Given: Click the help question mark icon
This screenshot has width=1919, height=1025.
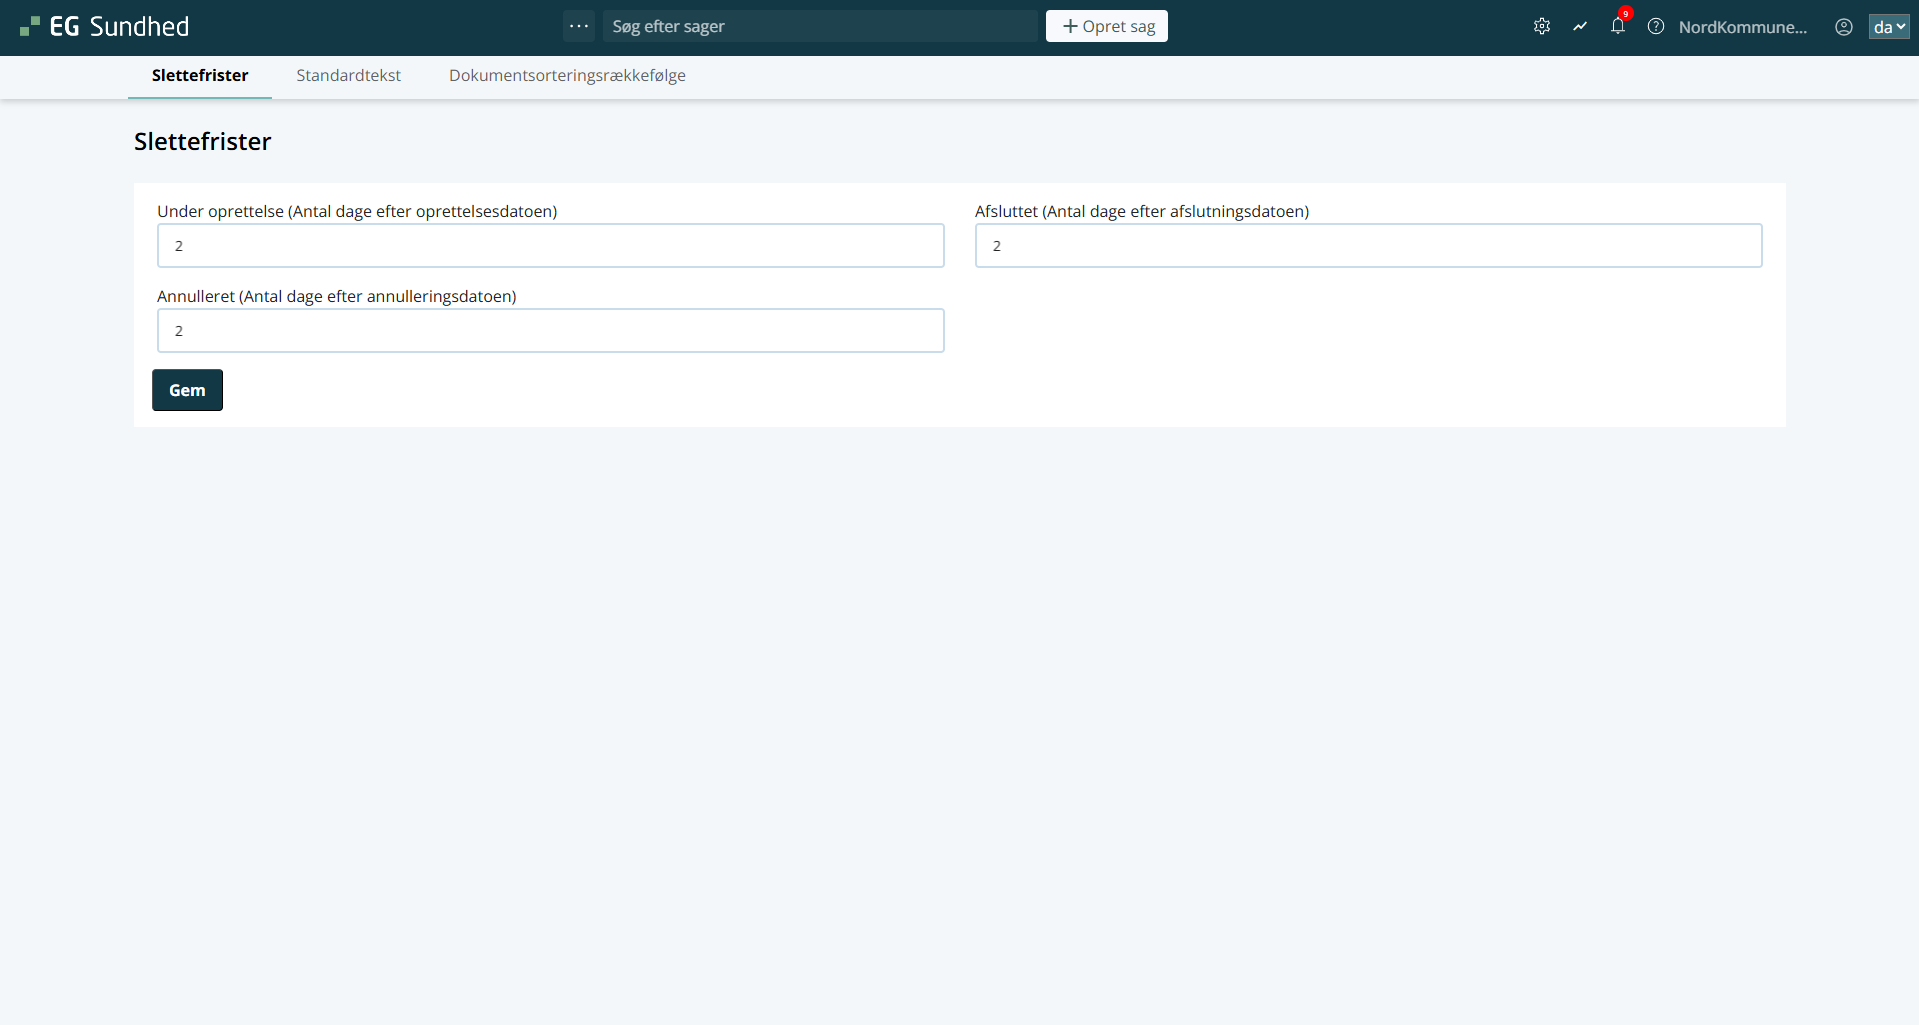Looking at the screenshot, I should coord(1655,27).
